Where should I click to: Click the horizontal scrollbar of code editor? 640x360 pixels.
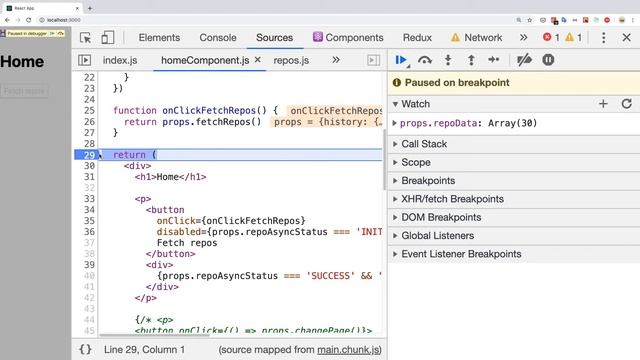154,336
